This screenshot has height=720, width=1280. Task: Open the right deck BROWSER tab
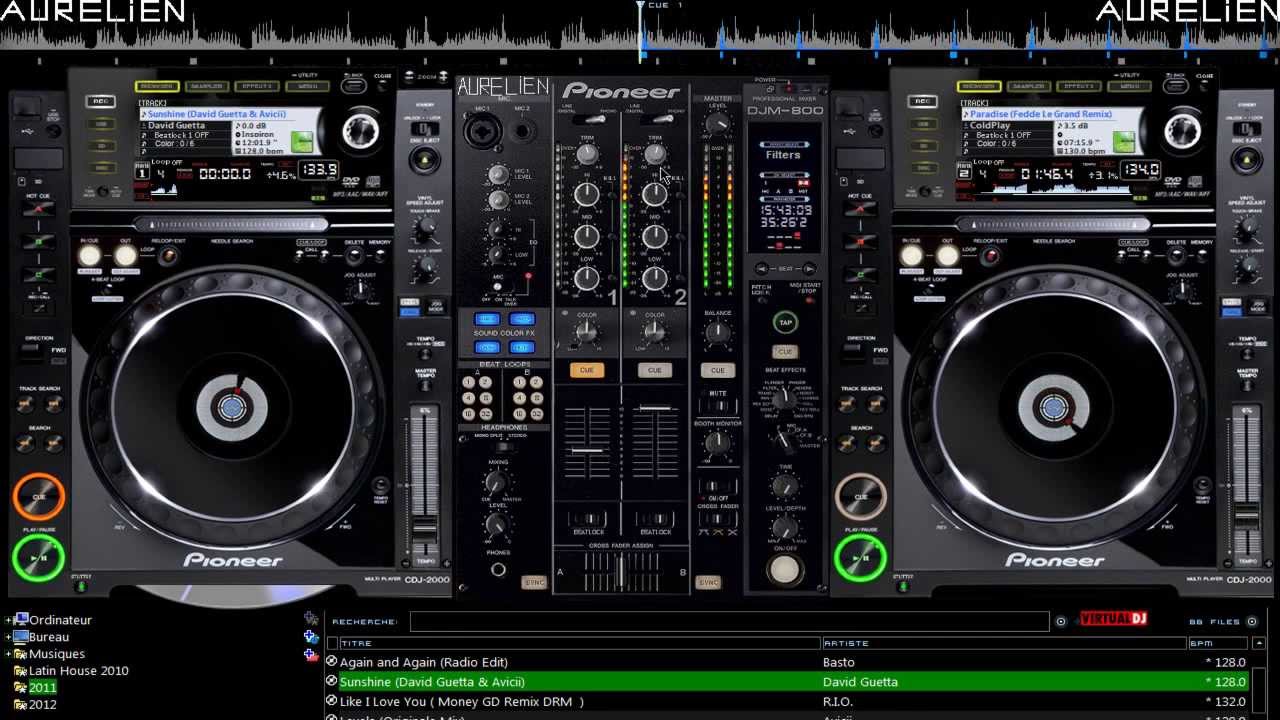point(979,87)
